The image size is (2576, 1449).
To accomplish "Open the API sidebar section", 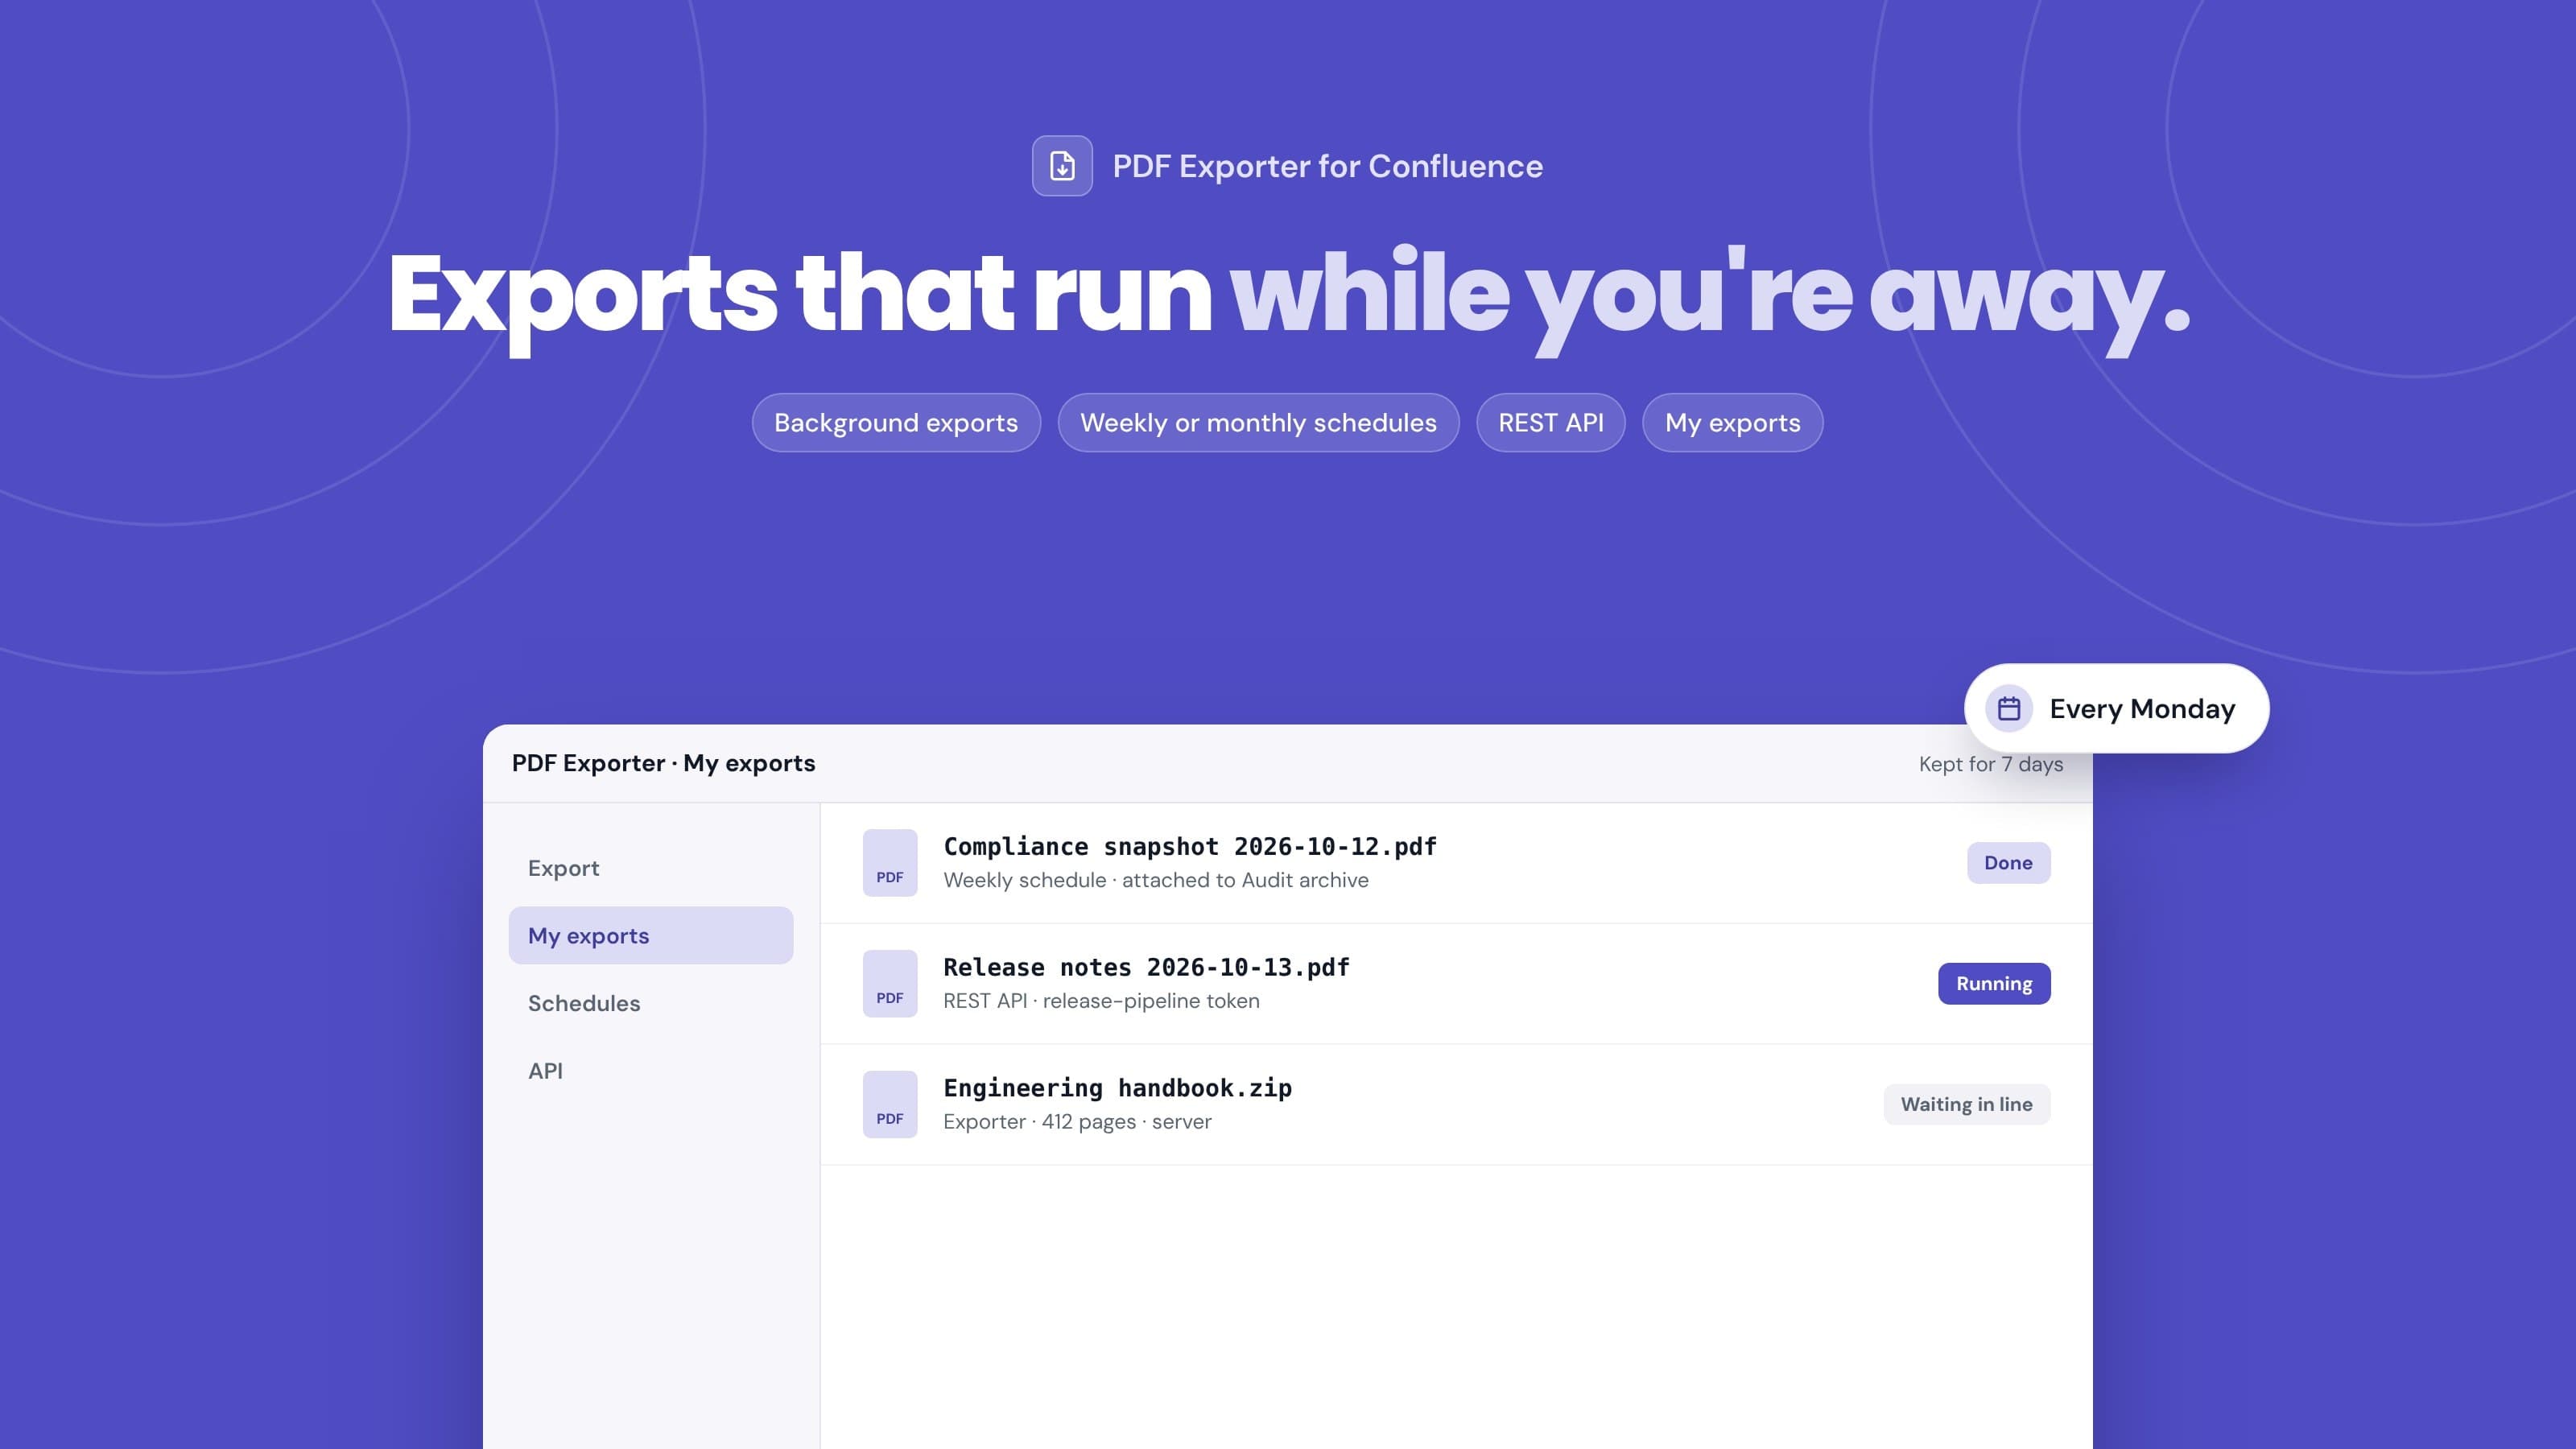I will pyautogui.click(x=651, y=1071).
